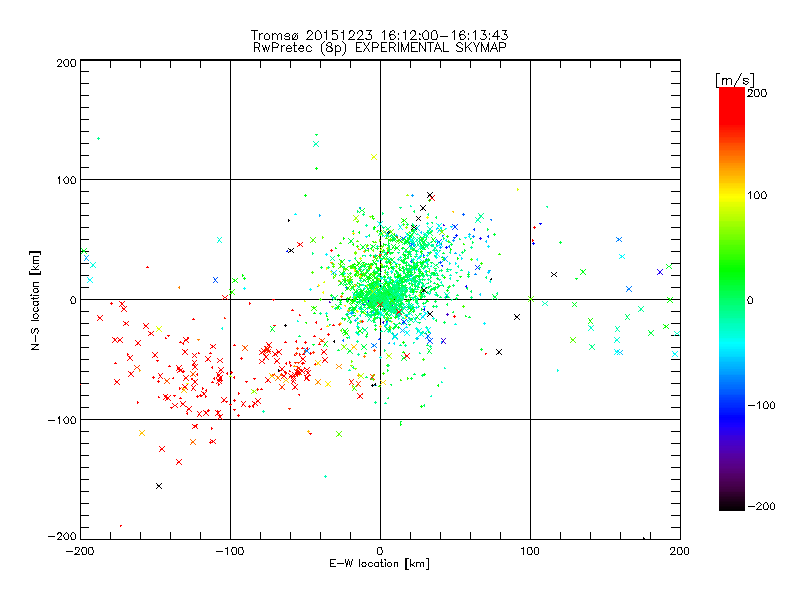Screen dimensions: 800x600
Task: Click the y-axis '-100' tick label
Action: (62, 420)
